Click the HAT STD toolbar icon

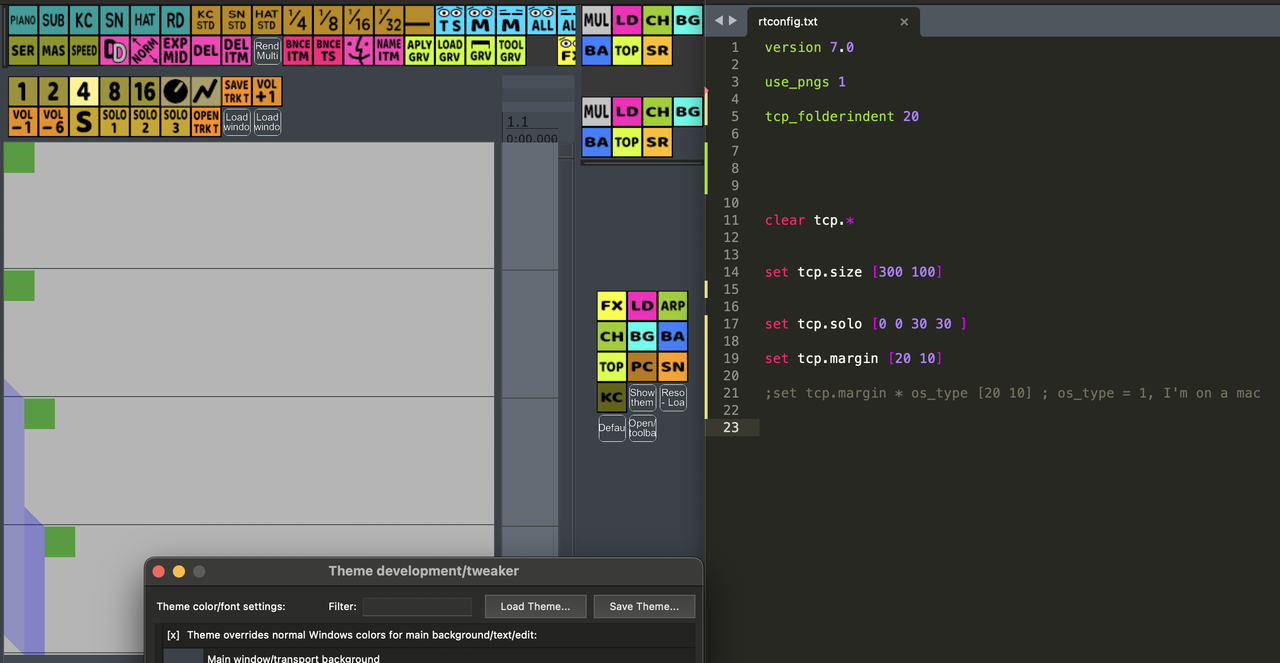click(267, 20)
